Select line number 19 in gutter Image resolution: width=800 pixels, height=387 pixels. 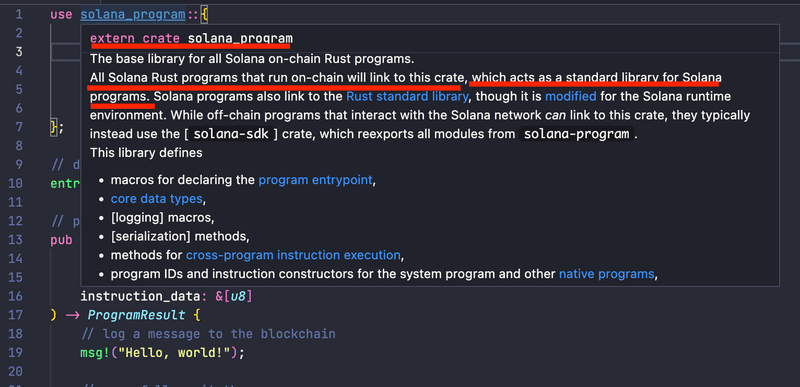tap(16, 352)
